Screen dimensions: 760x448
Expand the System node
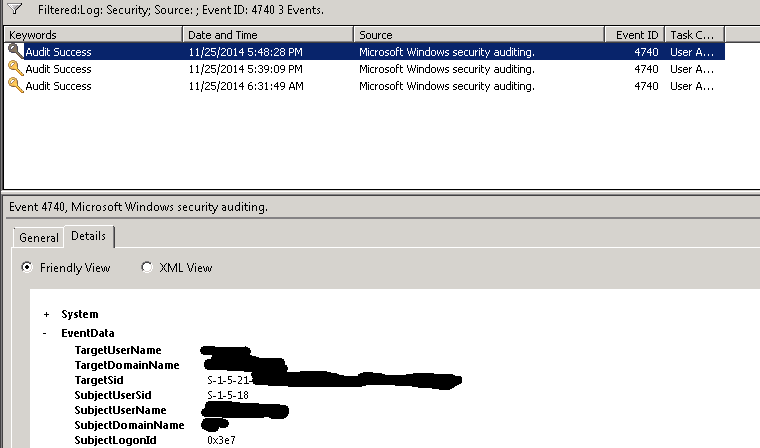tap(47, 314)
